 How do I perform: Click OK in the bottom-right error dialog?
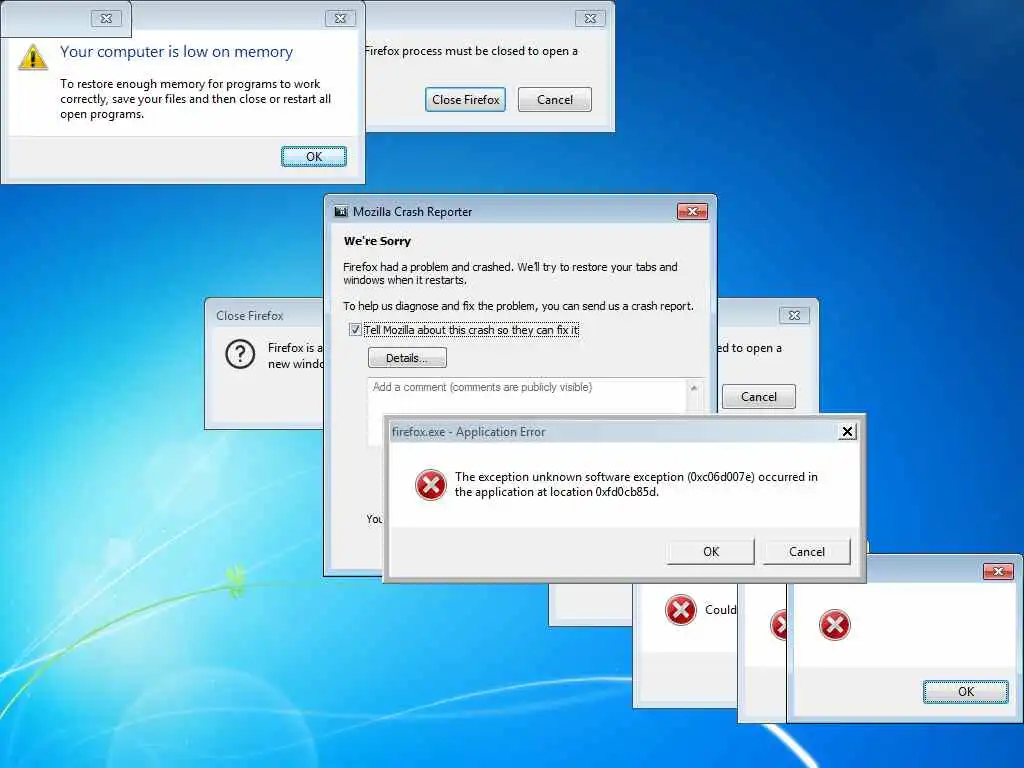(965, 692)
